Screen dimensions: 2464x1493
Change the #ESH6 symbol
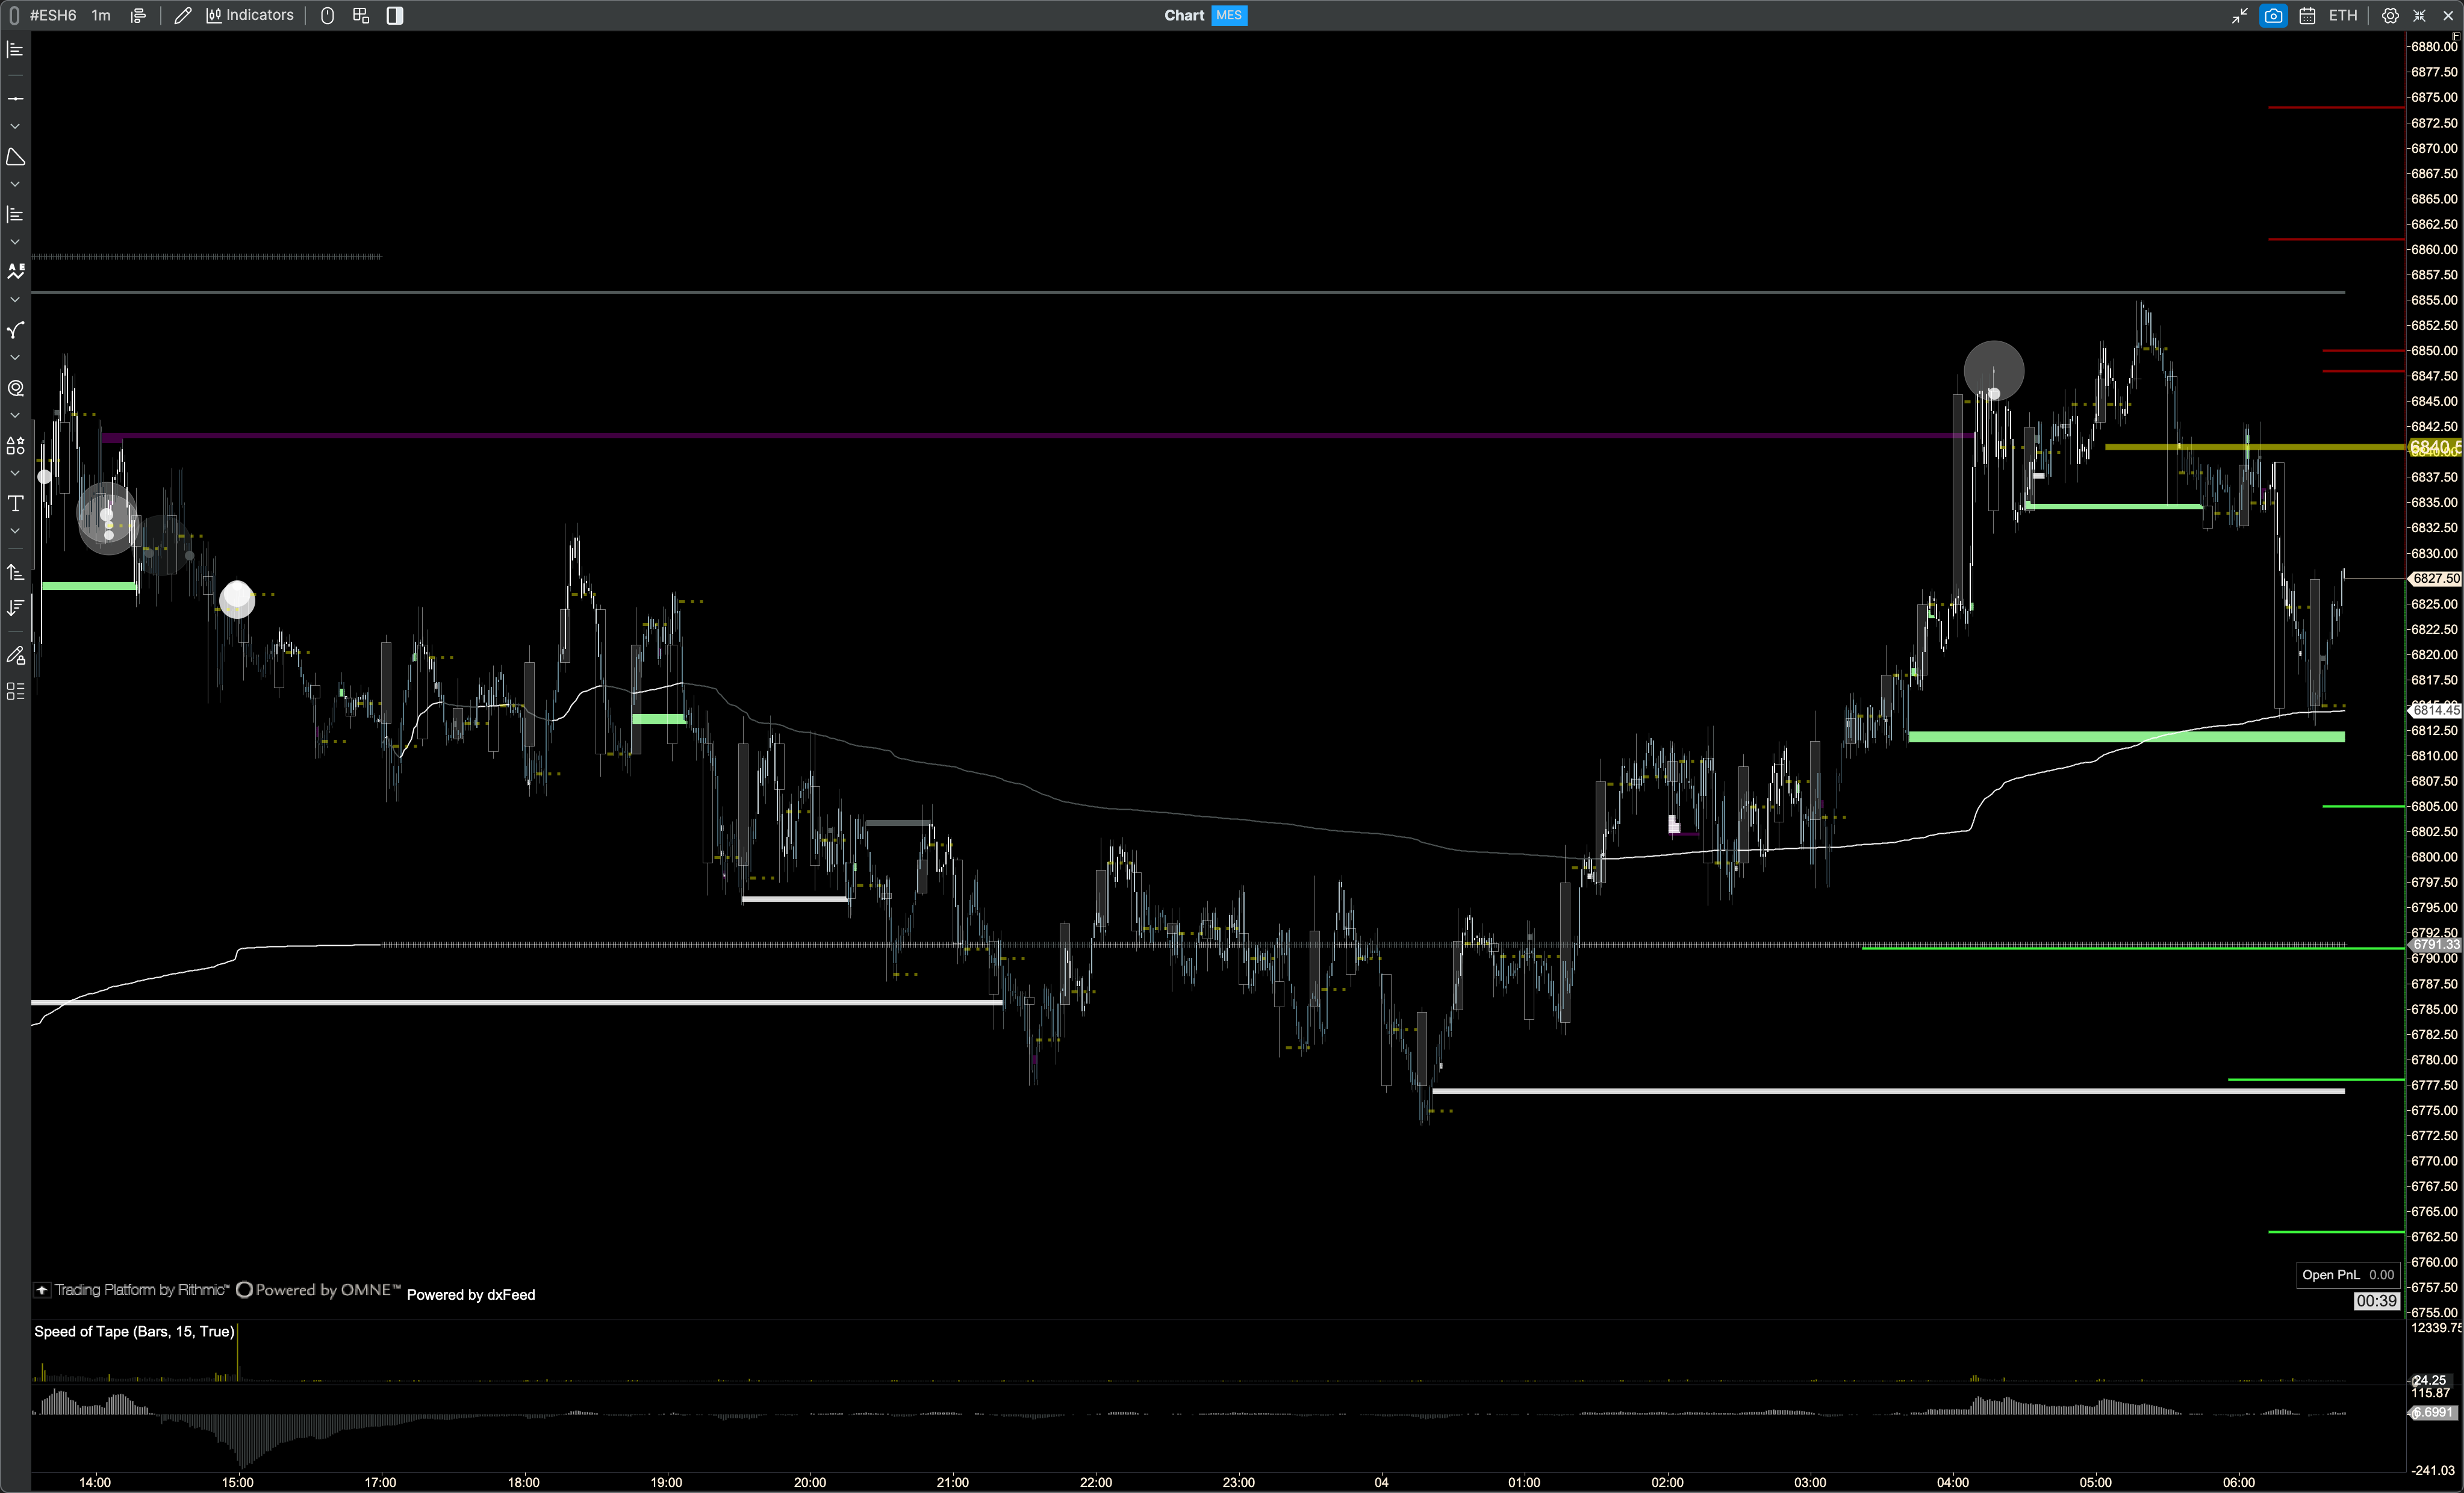[53, 15]
